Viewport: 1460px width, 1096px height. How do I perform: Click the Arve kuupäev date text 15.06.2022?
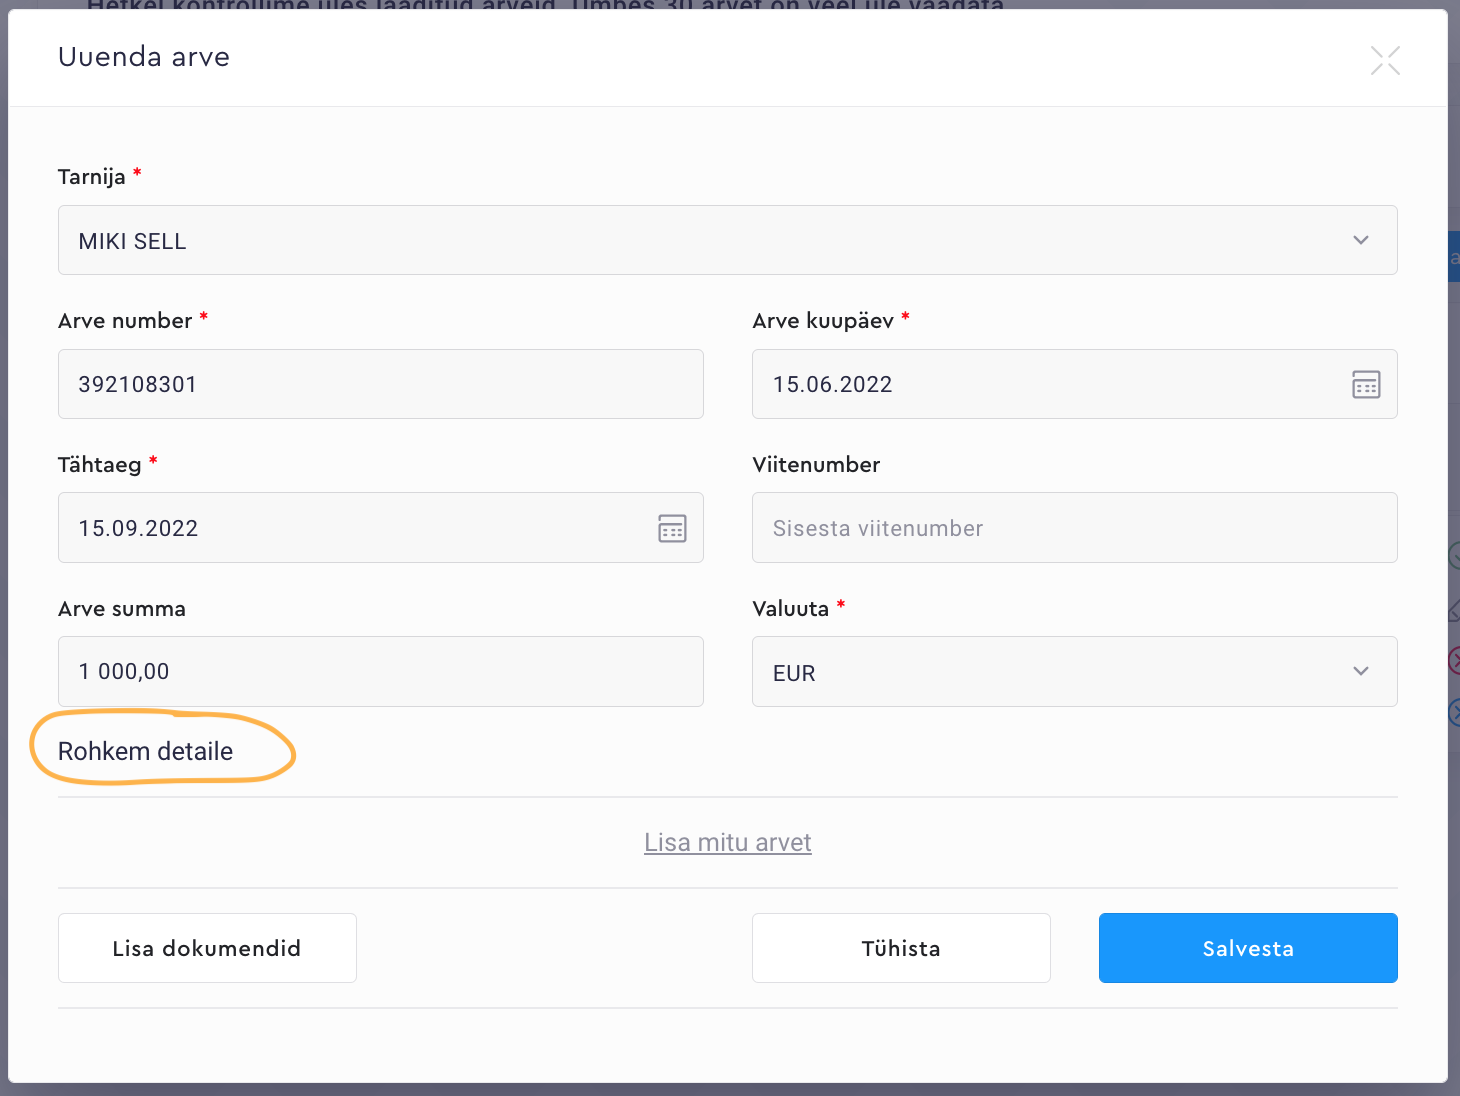[x=832, y=384]
